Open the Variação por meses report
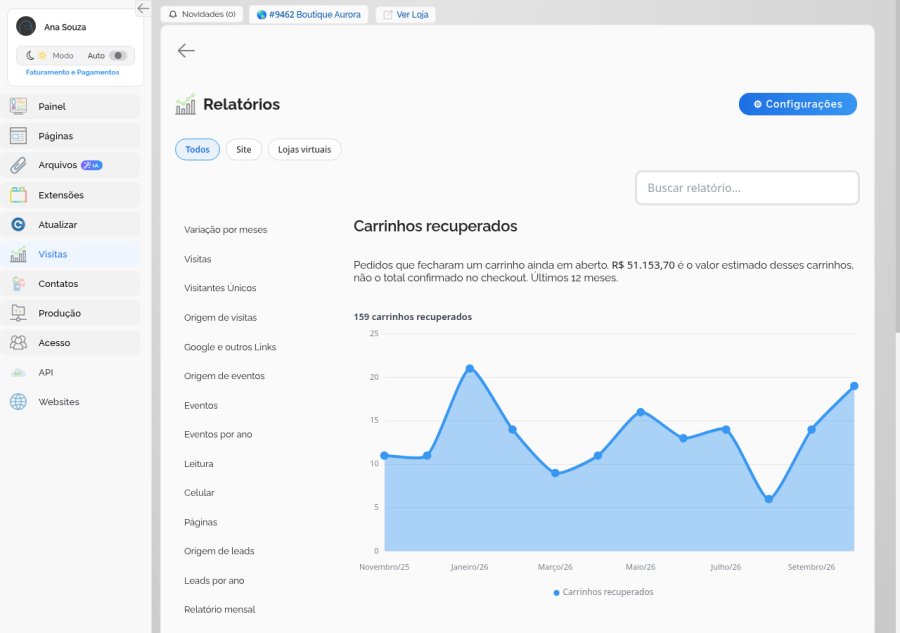The width and height of the screenshot is (900, 633). [226, 230]
